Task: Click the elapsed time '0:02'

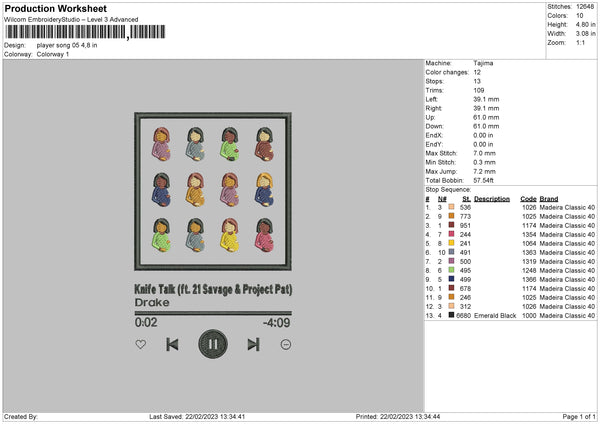Action: [146, 323]
